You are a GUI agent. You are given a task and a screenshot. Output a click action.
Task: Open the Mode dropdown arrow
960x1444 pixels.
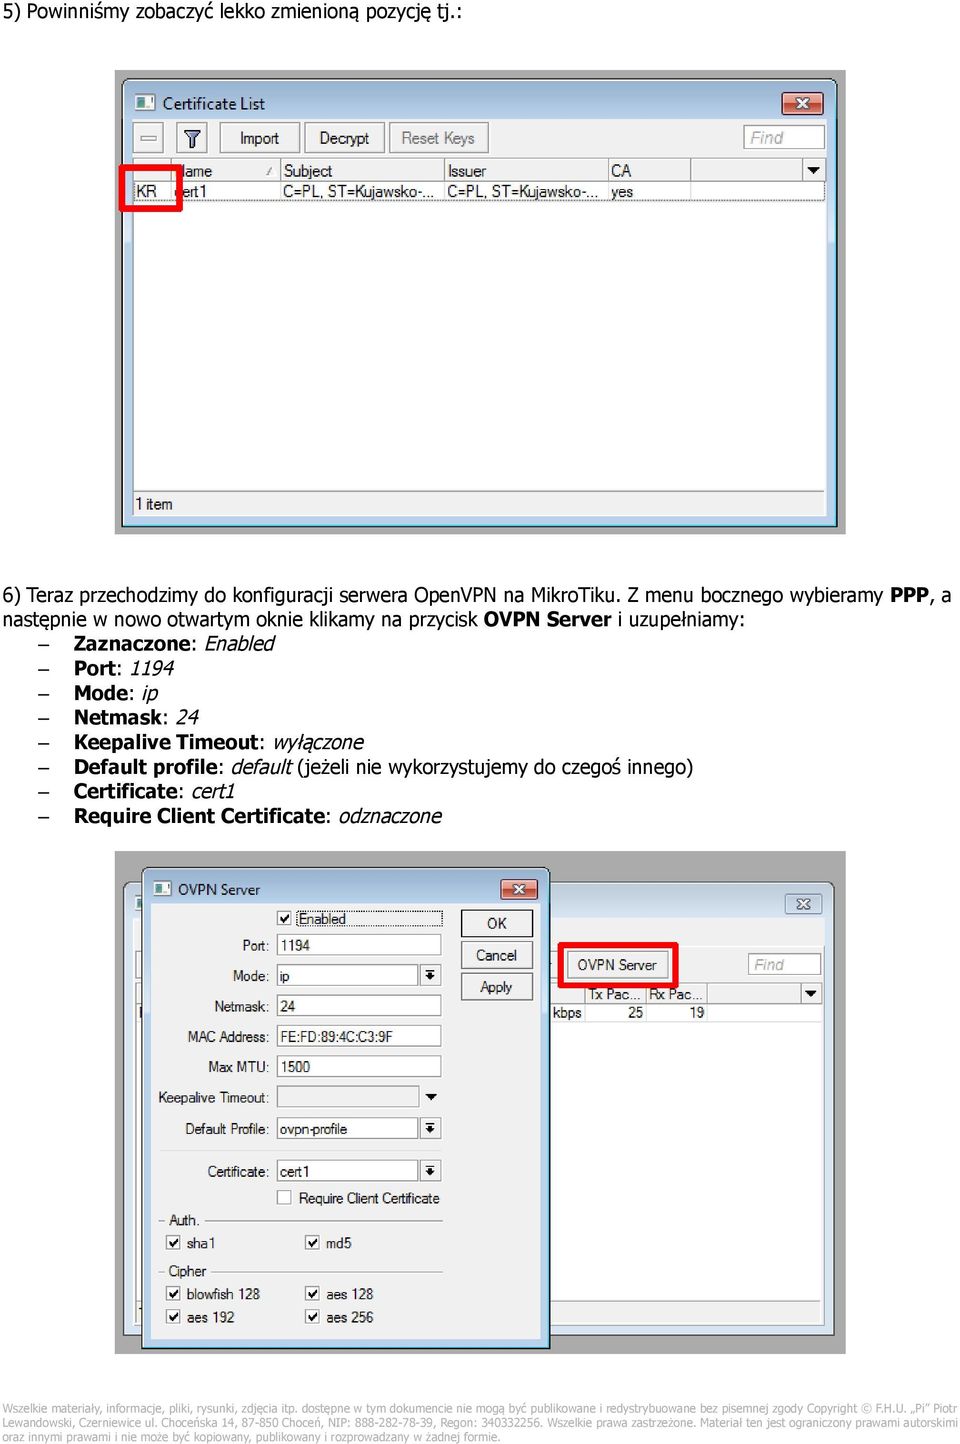click(430, 975)
